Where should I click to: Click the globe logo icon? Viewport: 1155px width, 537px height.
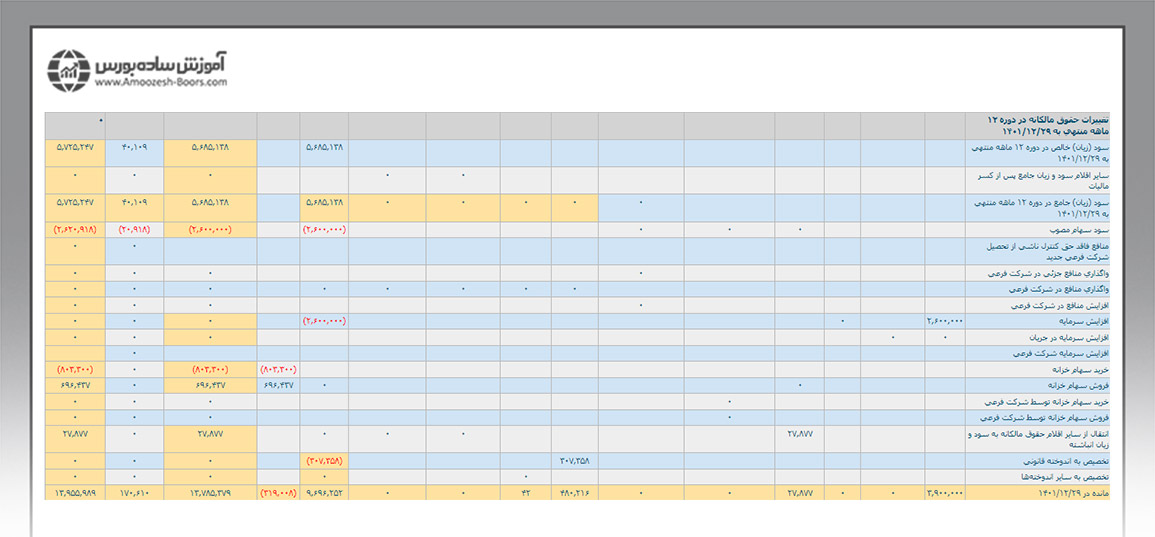pos(69,69)
